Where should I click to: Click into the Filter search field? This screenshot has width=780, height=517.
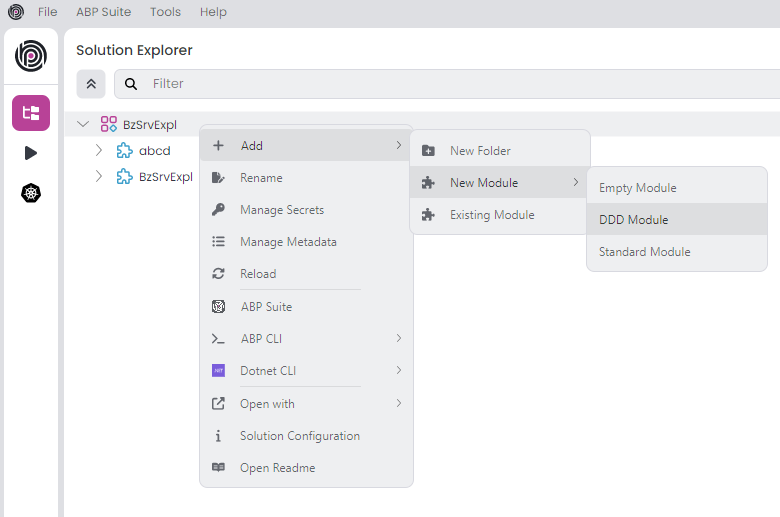coord(450,84)
